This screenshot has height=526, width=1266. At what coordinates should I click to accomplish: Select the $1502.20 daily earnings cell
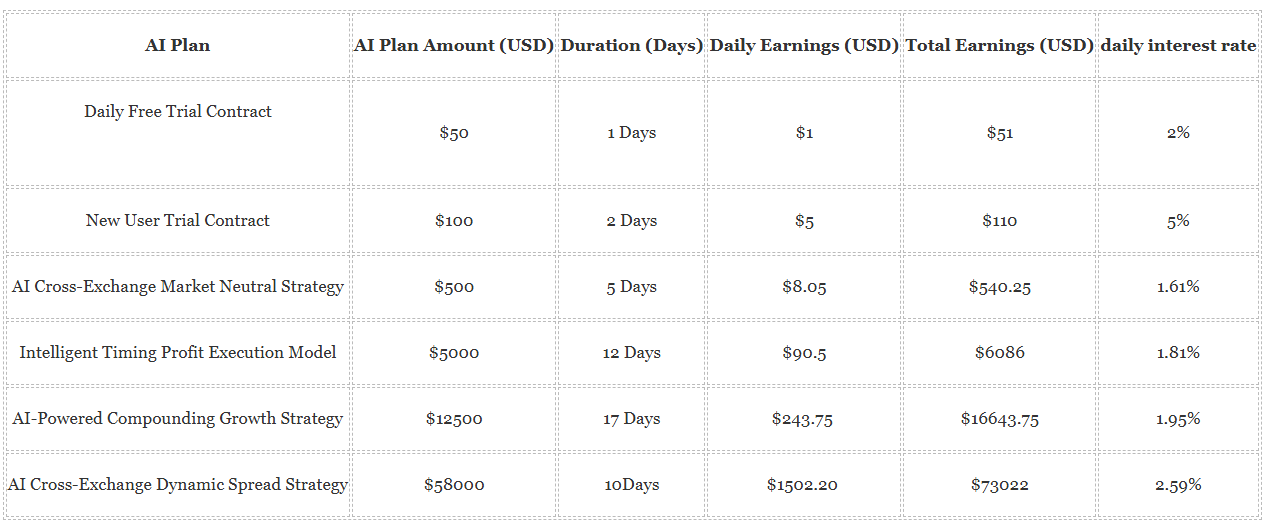pyautogui.click(x=804, y=484)
